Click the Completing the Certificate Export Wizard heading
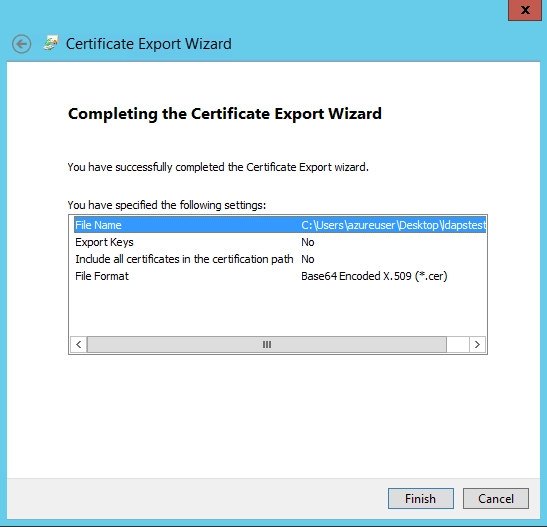Viewport: 547px width, 527px height. (225, 114)
